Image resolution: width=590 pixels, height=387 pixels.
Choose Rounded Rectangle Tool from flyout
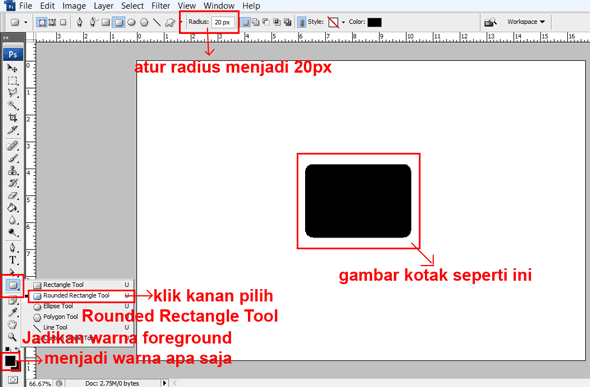tap(81, 296)
